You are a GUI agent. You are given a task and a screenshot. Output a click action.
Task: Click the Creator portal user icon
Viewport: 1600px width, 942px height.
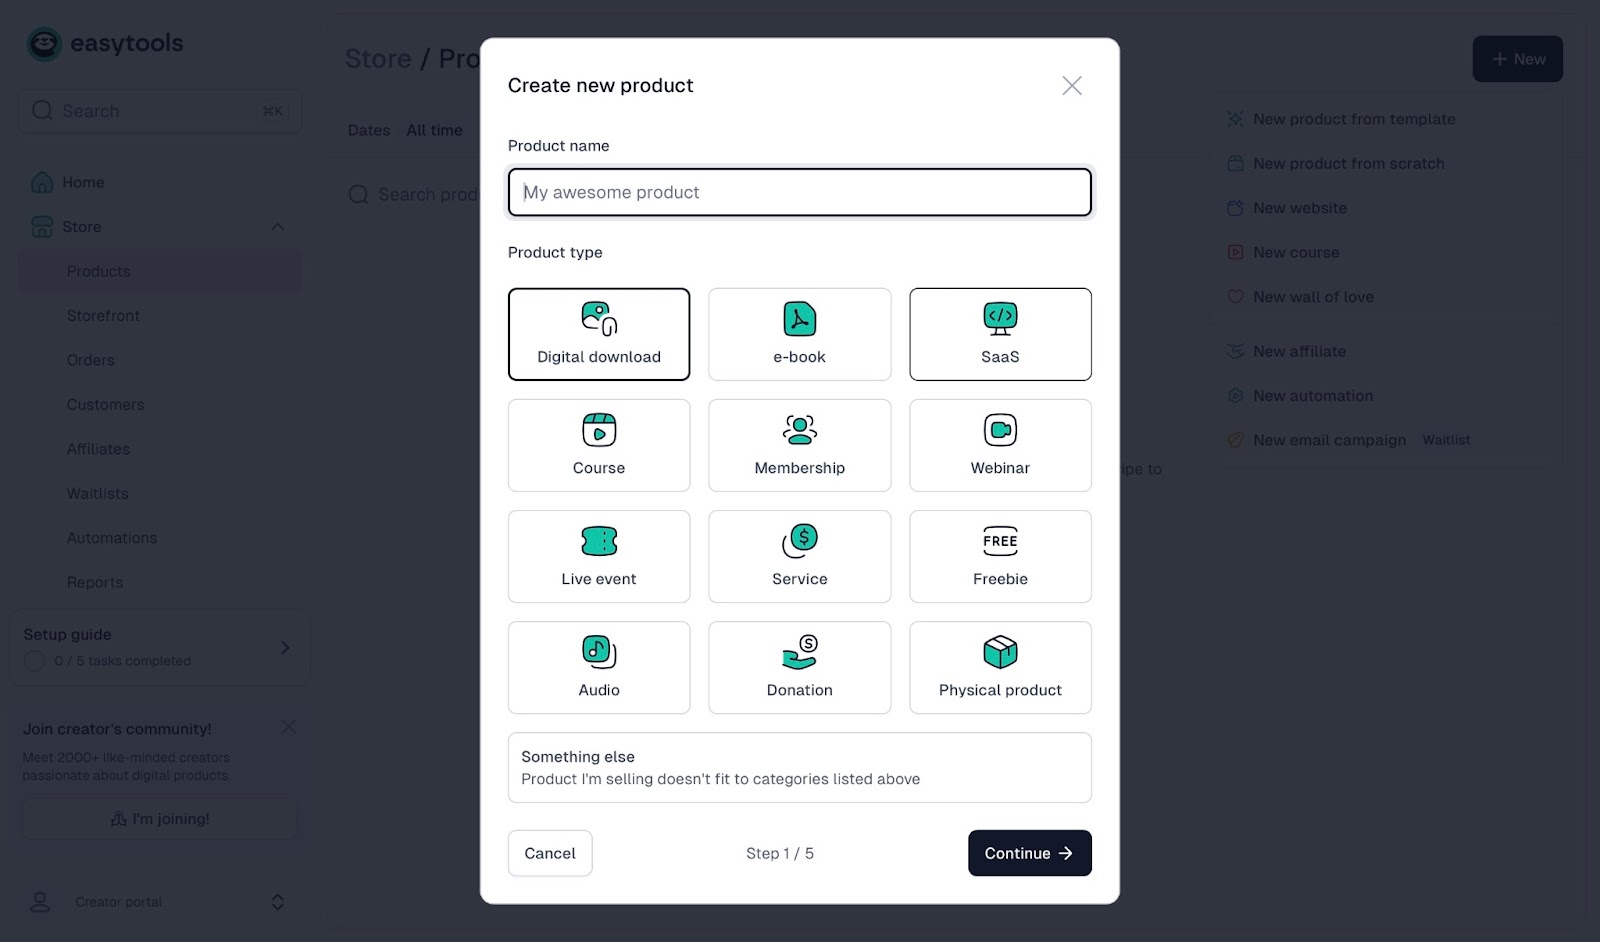(x=40, y=902)
